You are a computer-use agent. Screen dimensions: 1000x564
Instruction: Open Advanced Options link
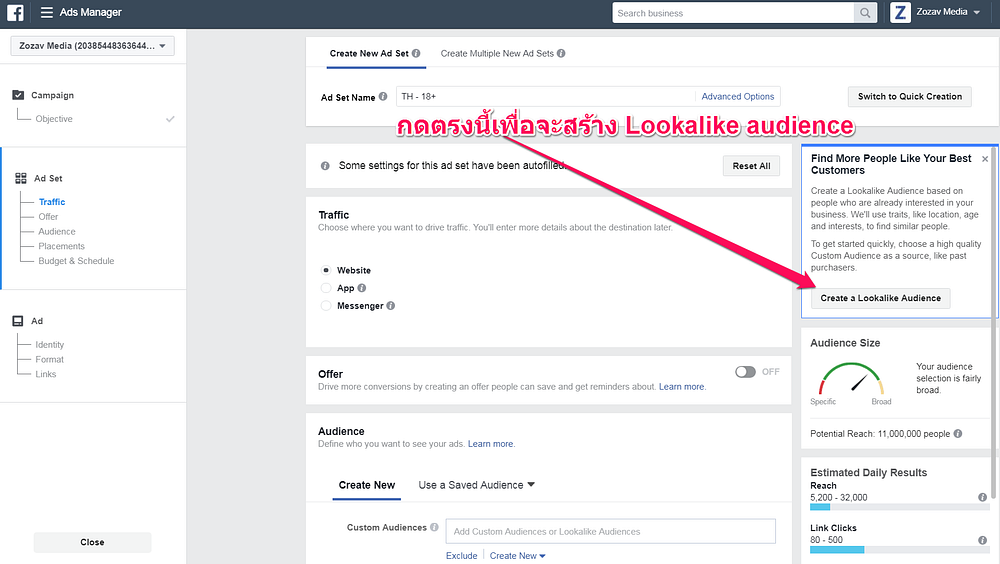click(738, 96)
